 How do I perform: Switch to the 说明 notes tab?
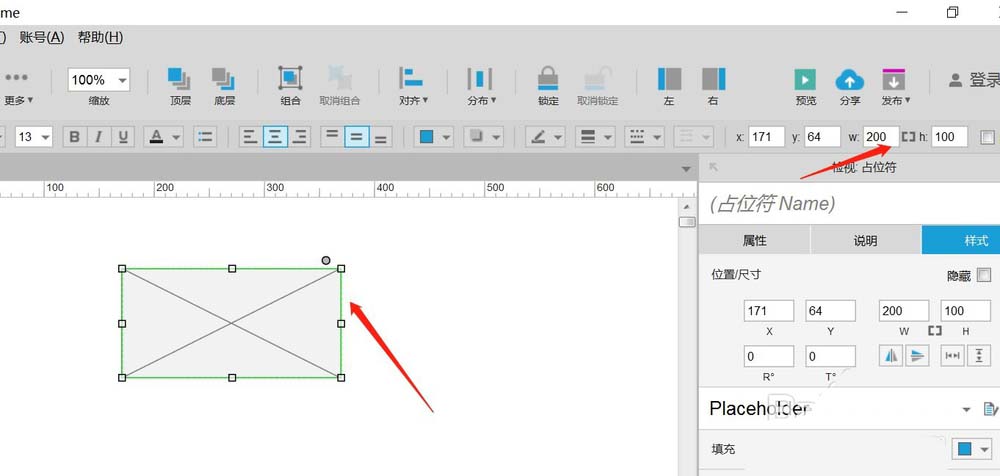pyautogui.click(x=865, y=240)
